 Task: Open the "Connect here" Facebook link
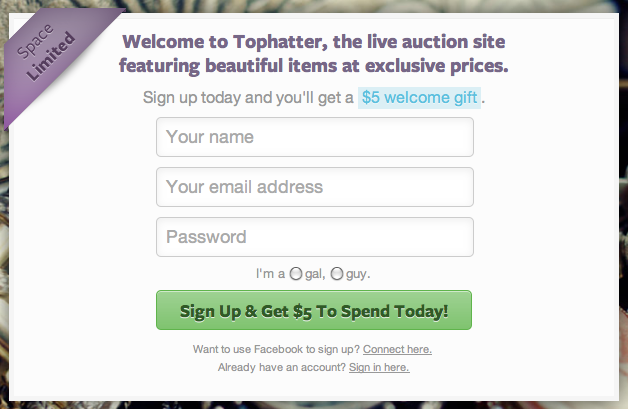(x=397, y=349)
